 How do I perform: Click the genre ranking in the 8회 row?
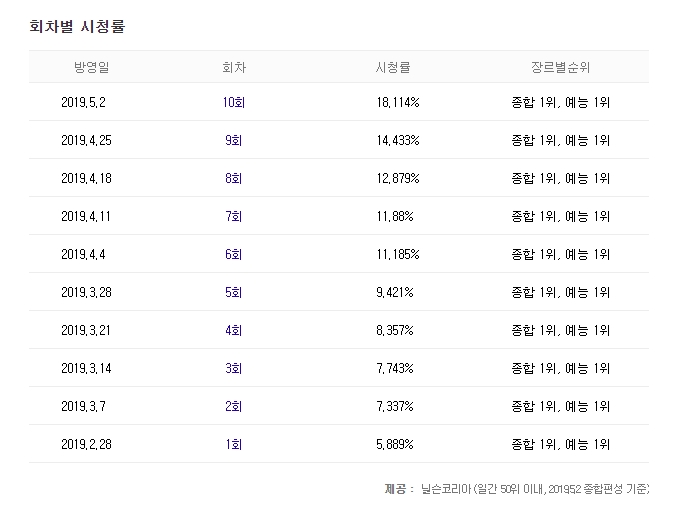coord(560,178)
